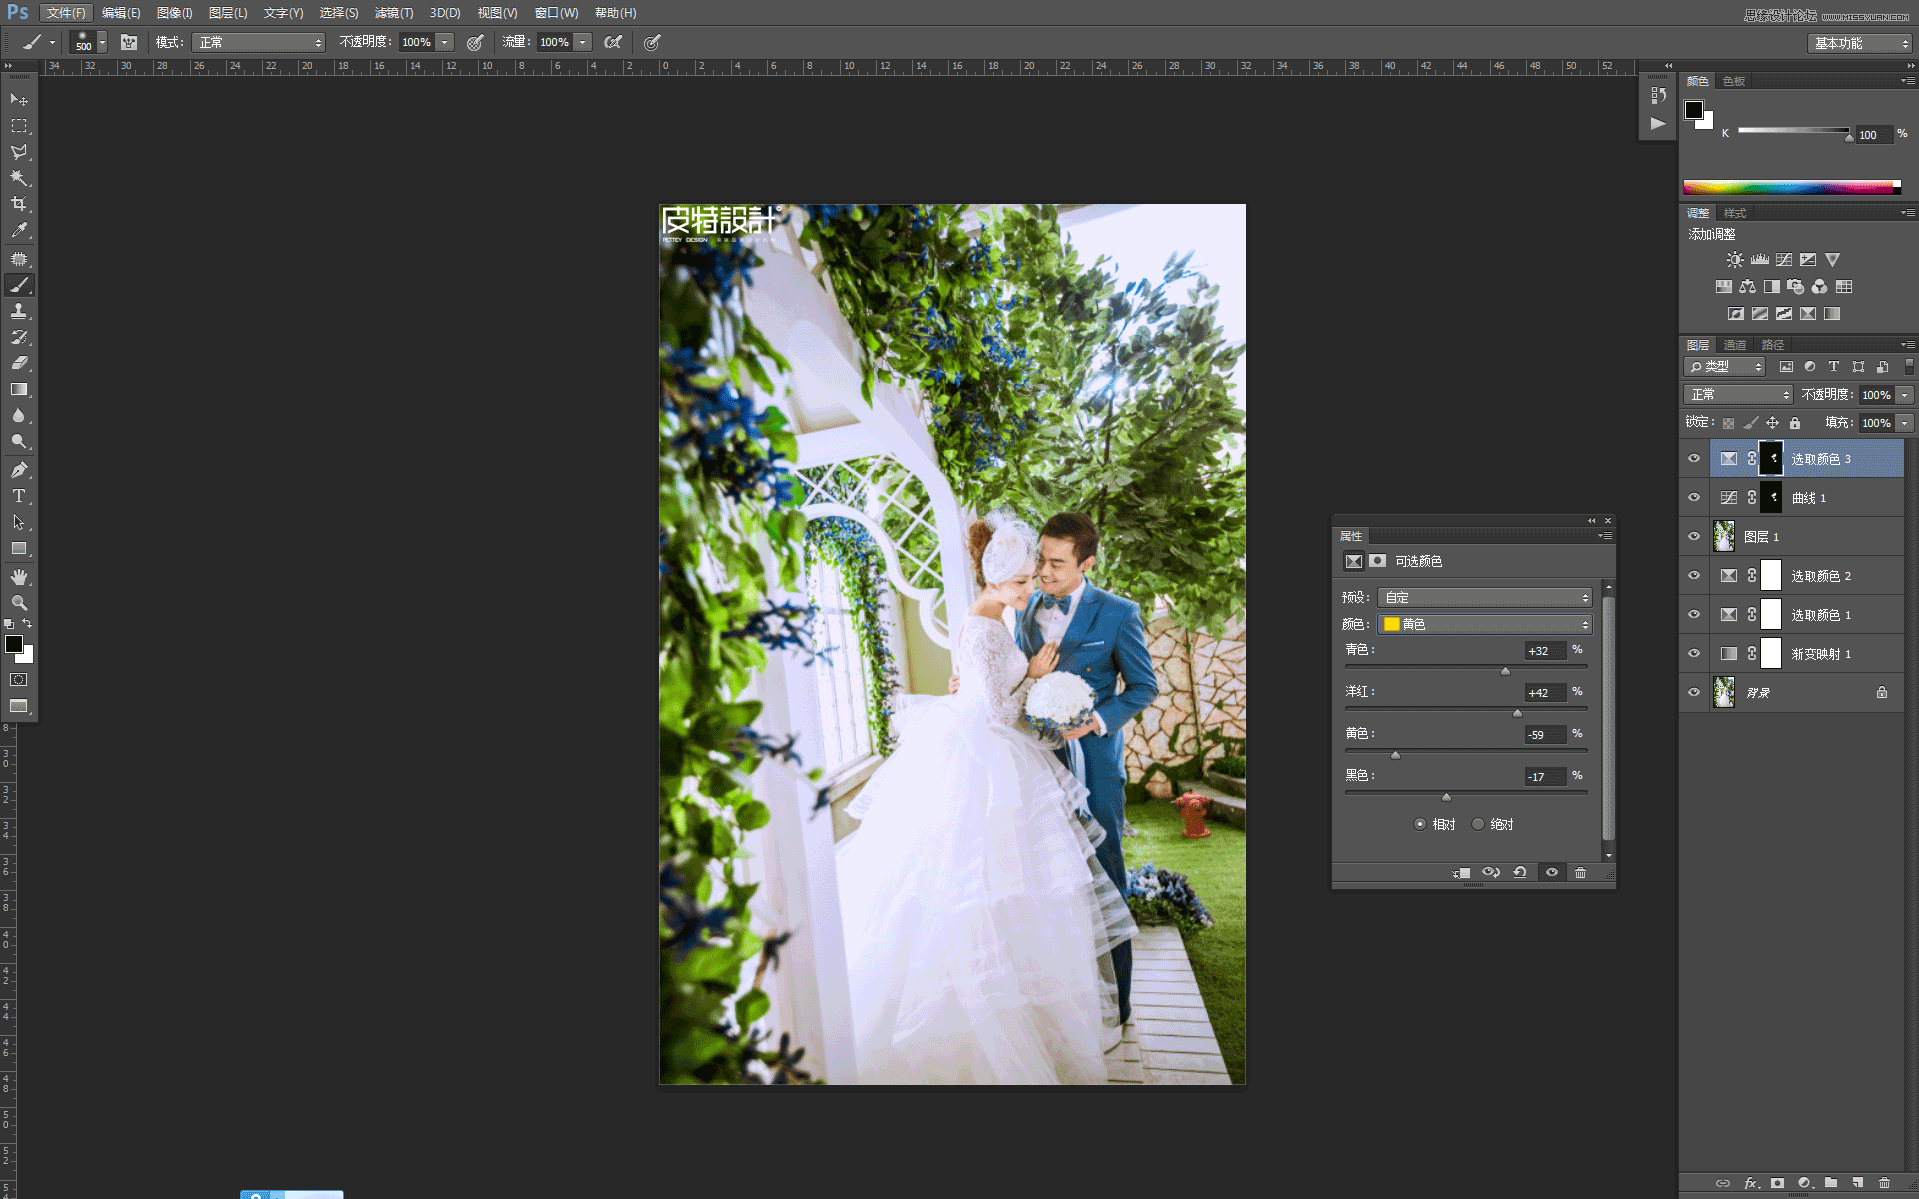Screen dimensions: 1919x1199
Task: Expand the 预设 dropdown set to 自定
Action: 1484,597
